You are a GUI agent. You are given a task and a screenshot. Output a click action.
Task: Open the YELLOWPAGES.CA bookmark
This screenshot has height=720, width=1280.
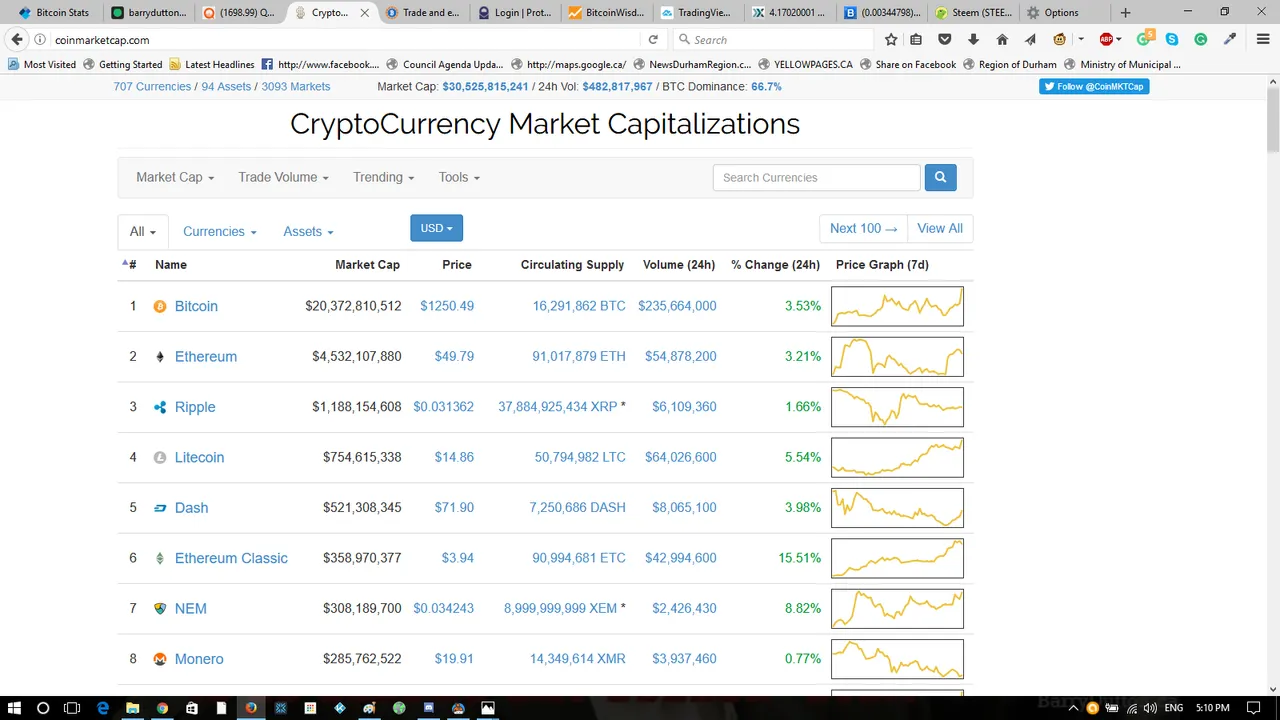coord(805,64)
